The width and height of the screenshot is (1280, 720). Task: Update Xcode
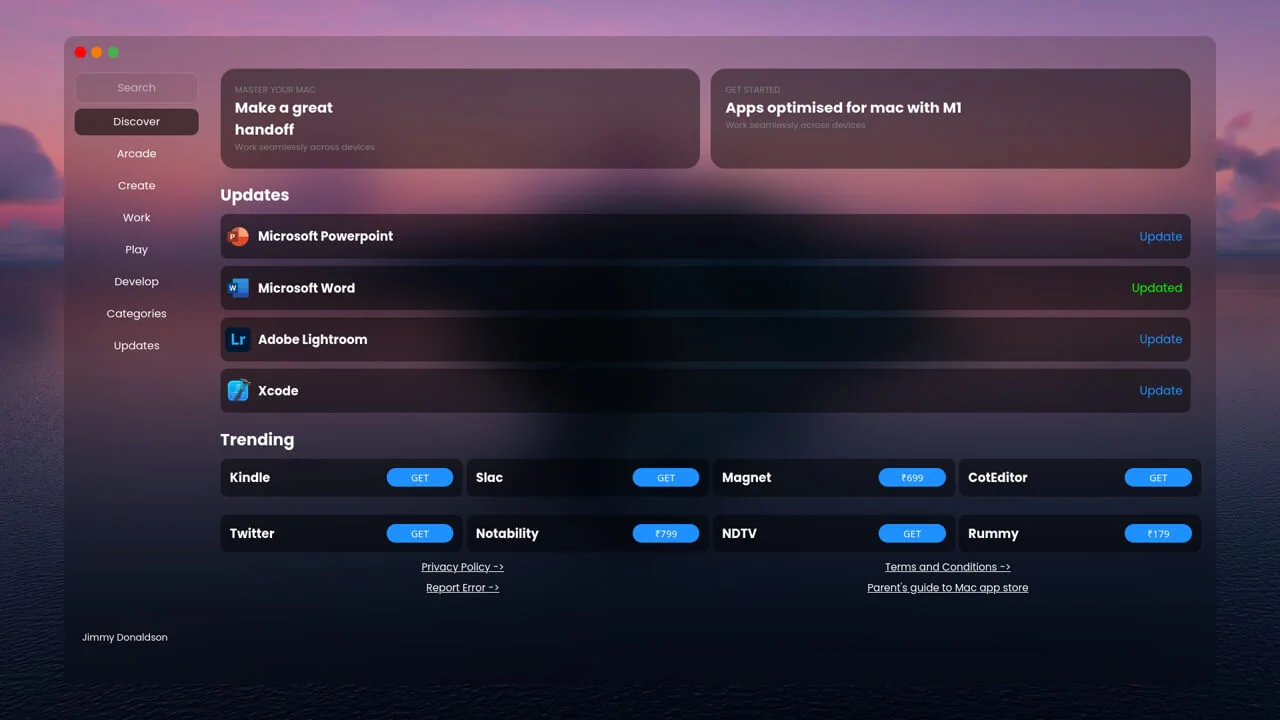pyautogui.click(x=1160, y=391)
